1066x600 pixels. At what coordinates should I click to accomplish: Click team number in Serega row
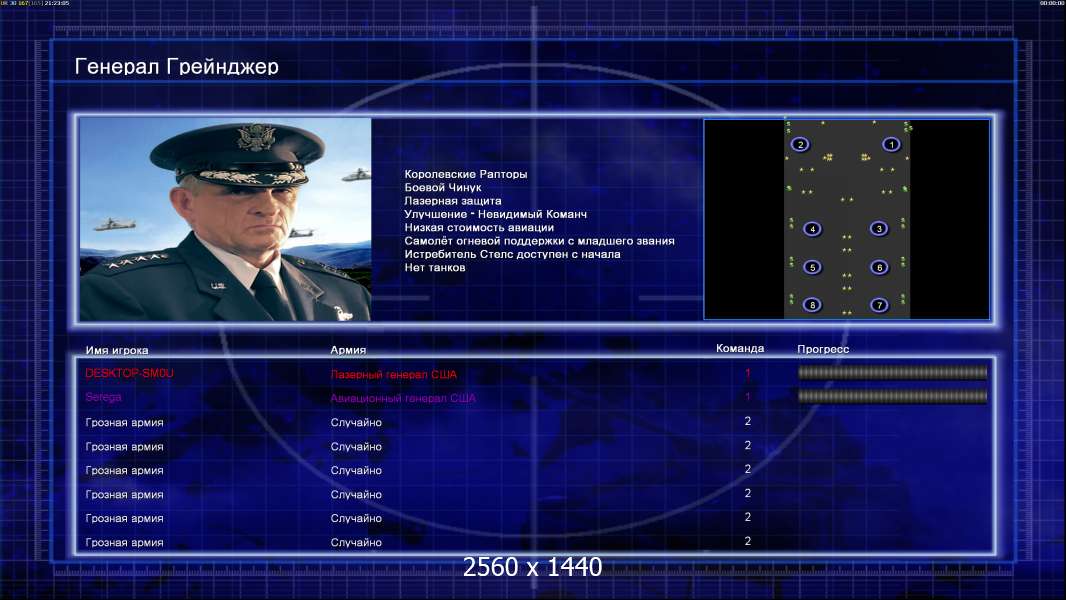tap(747, 397)
